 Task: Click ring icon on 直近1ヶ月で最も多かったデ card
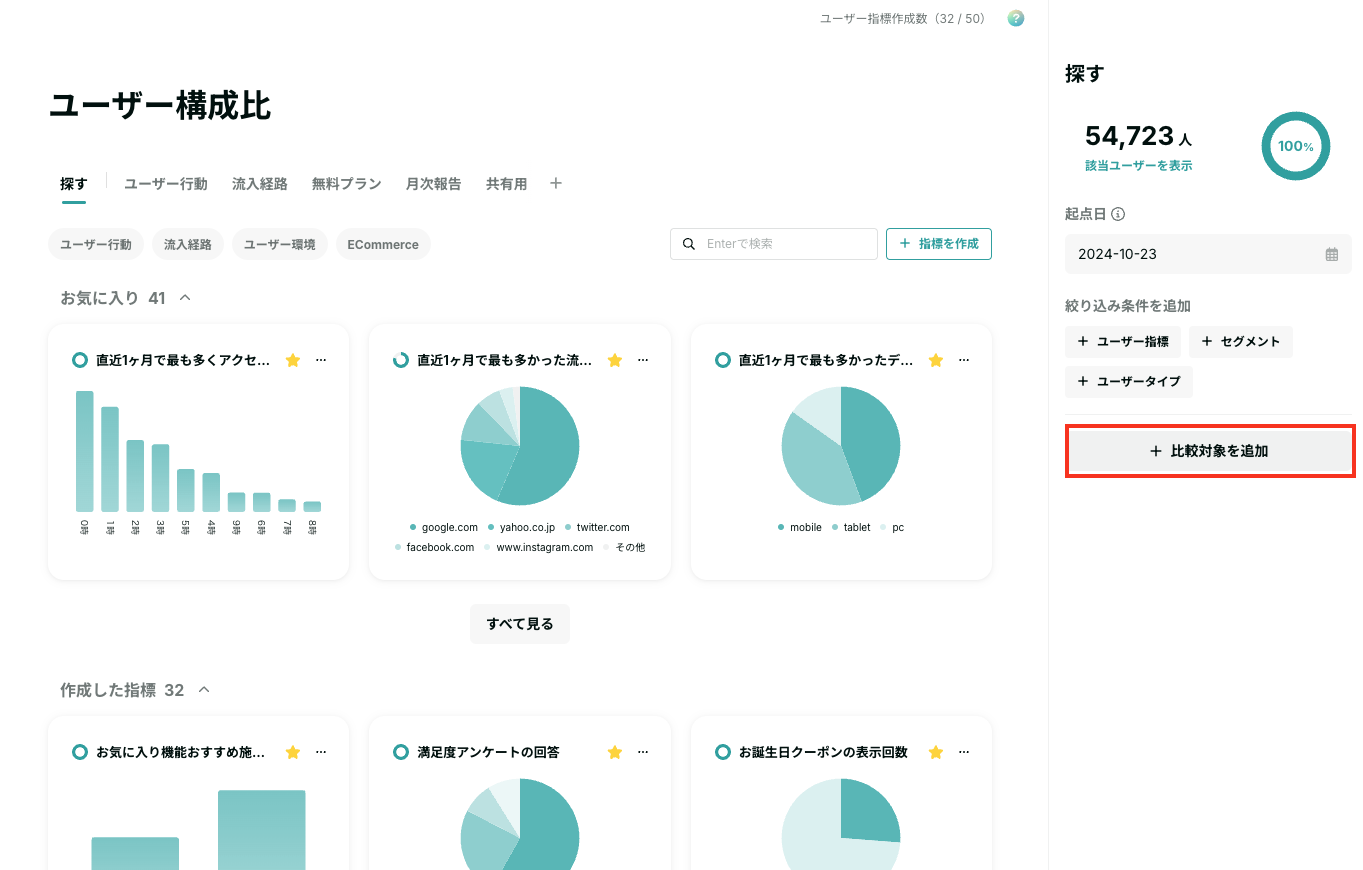click(x=723, y=360)
